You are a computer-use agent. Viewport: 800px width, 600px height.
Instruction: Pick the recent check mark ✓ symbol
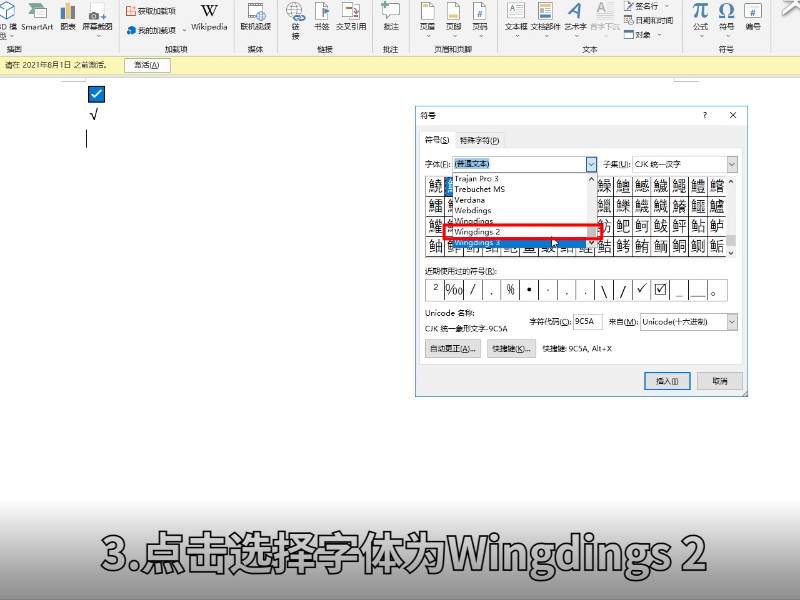[642, 290]
